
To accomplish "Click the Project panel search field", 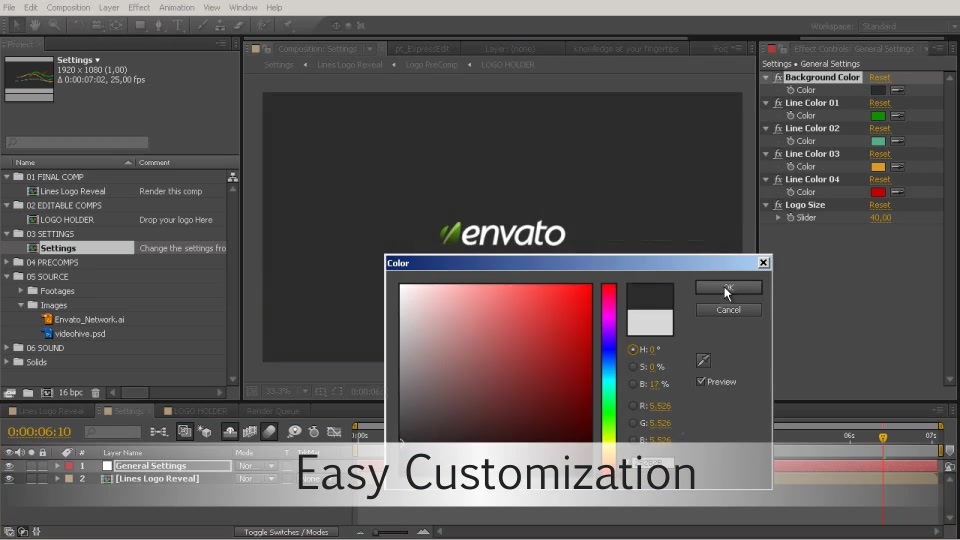I will point(77,142).
